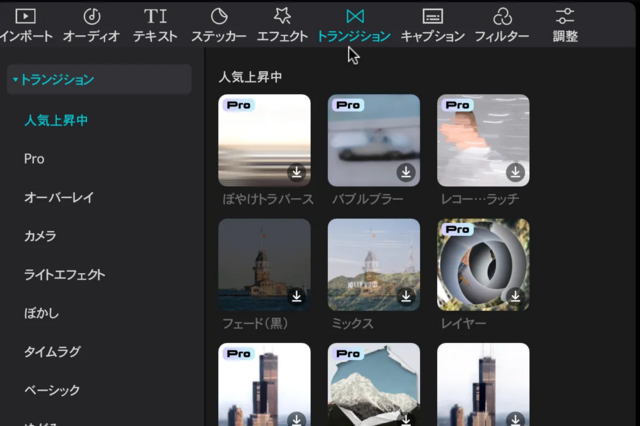
Task: Click the Pro badge on ぼやけトラバース
Action: coord(239,105)
